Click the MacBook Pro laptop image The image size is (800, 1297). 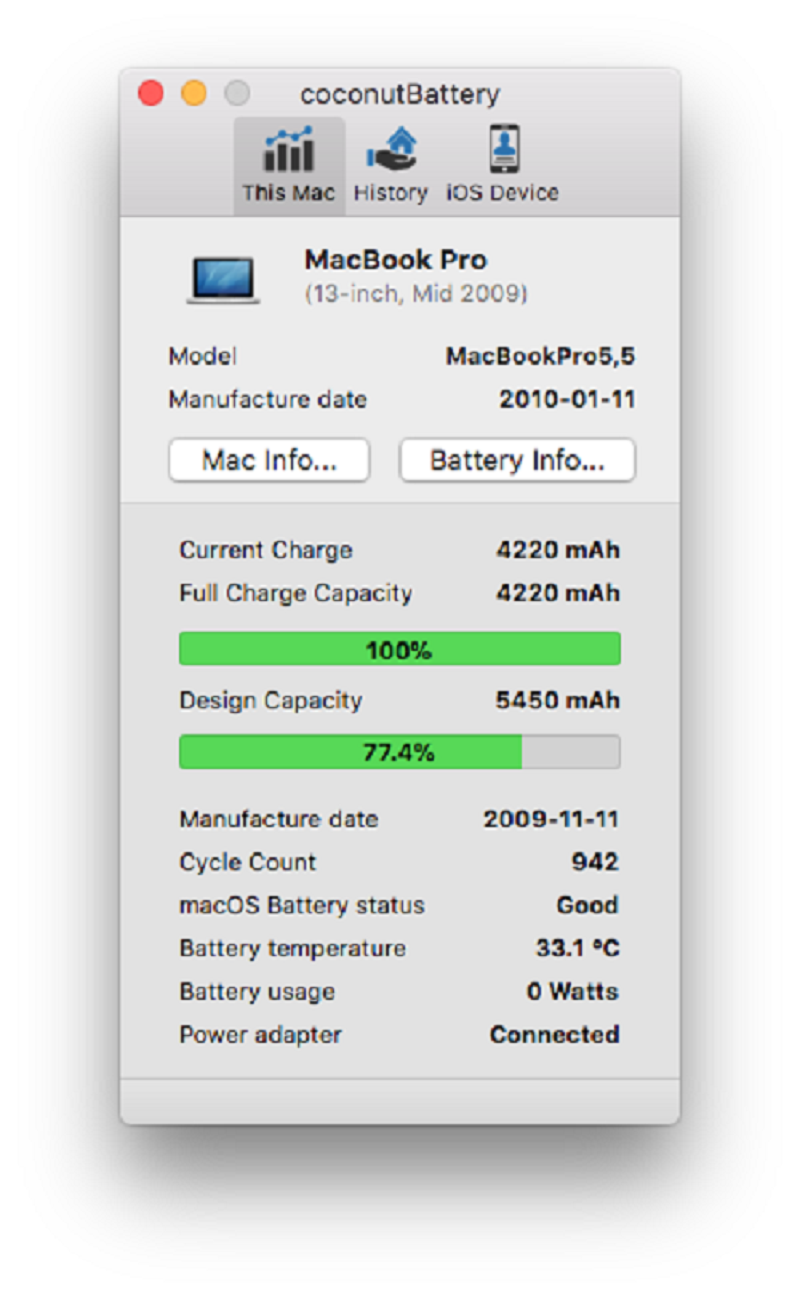point(223,279)
